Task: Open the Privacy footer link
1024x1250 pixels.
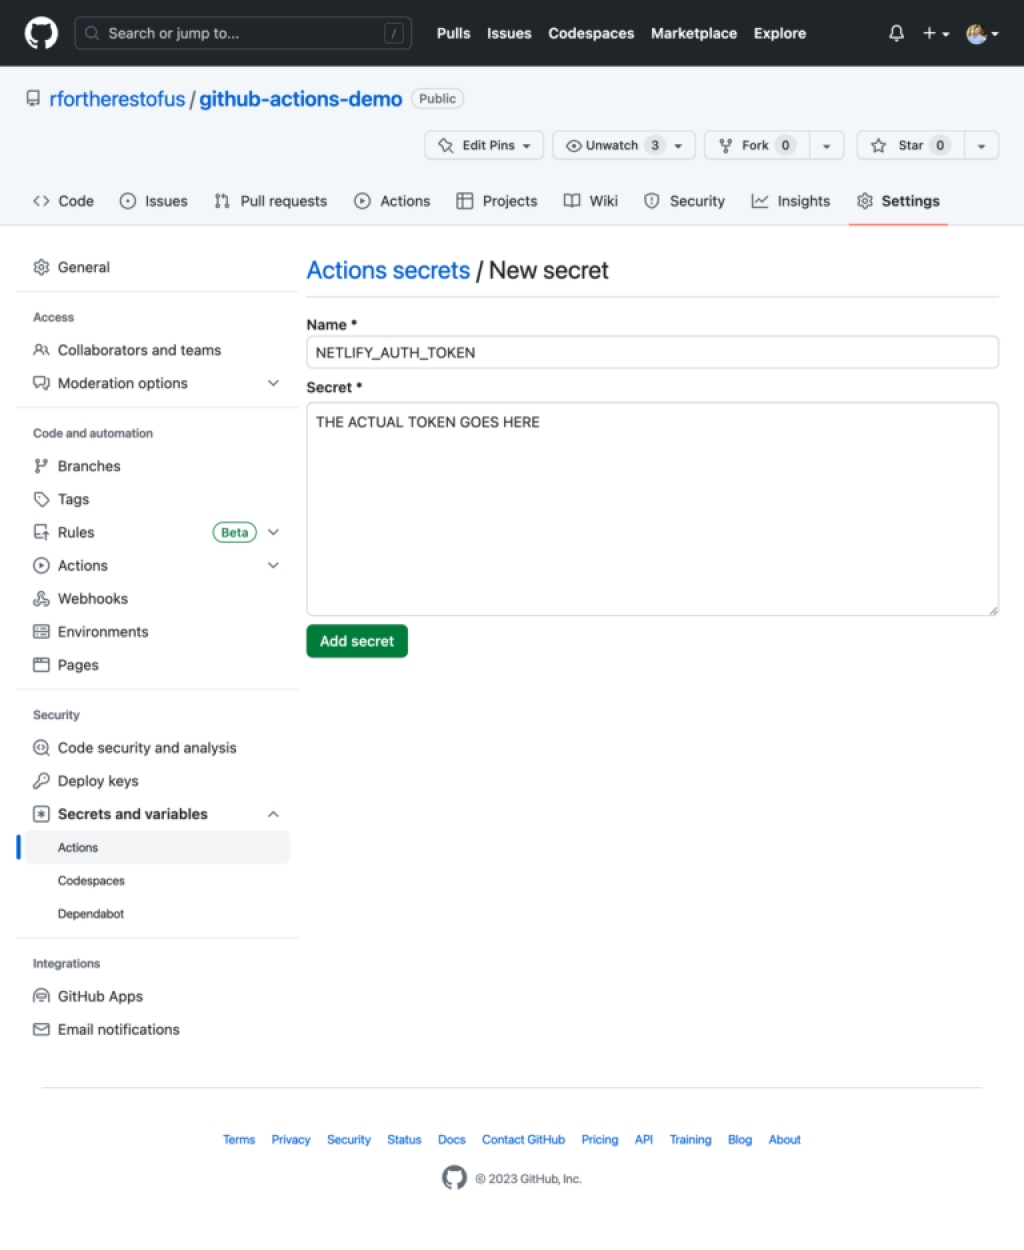Action: coord(291,1139)
